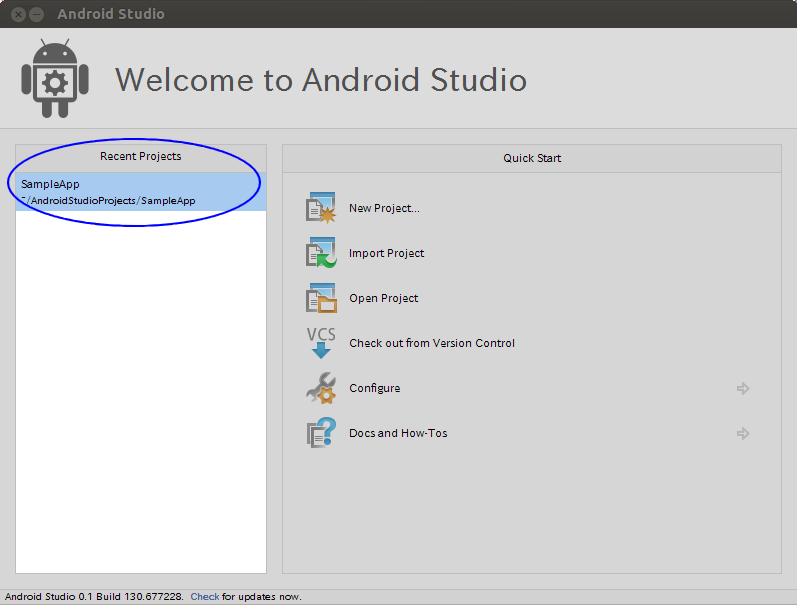Close the Android Studio window
The width and height of the screenshot is (797, 605).
pos(18,14)
